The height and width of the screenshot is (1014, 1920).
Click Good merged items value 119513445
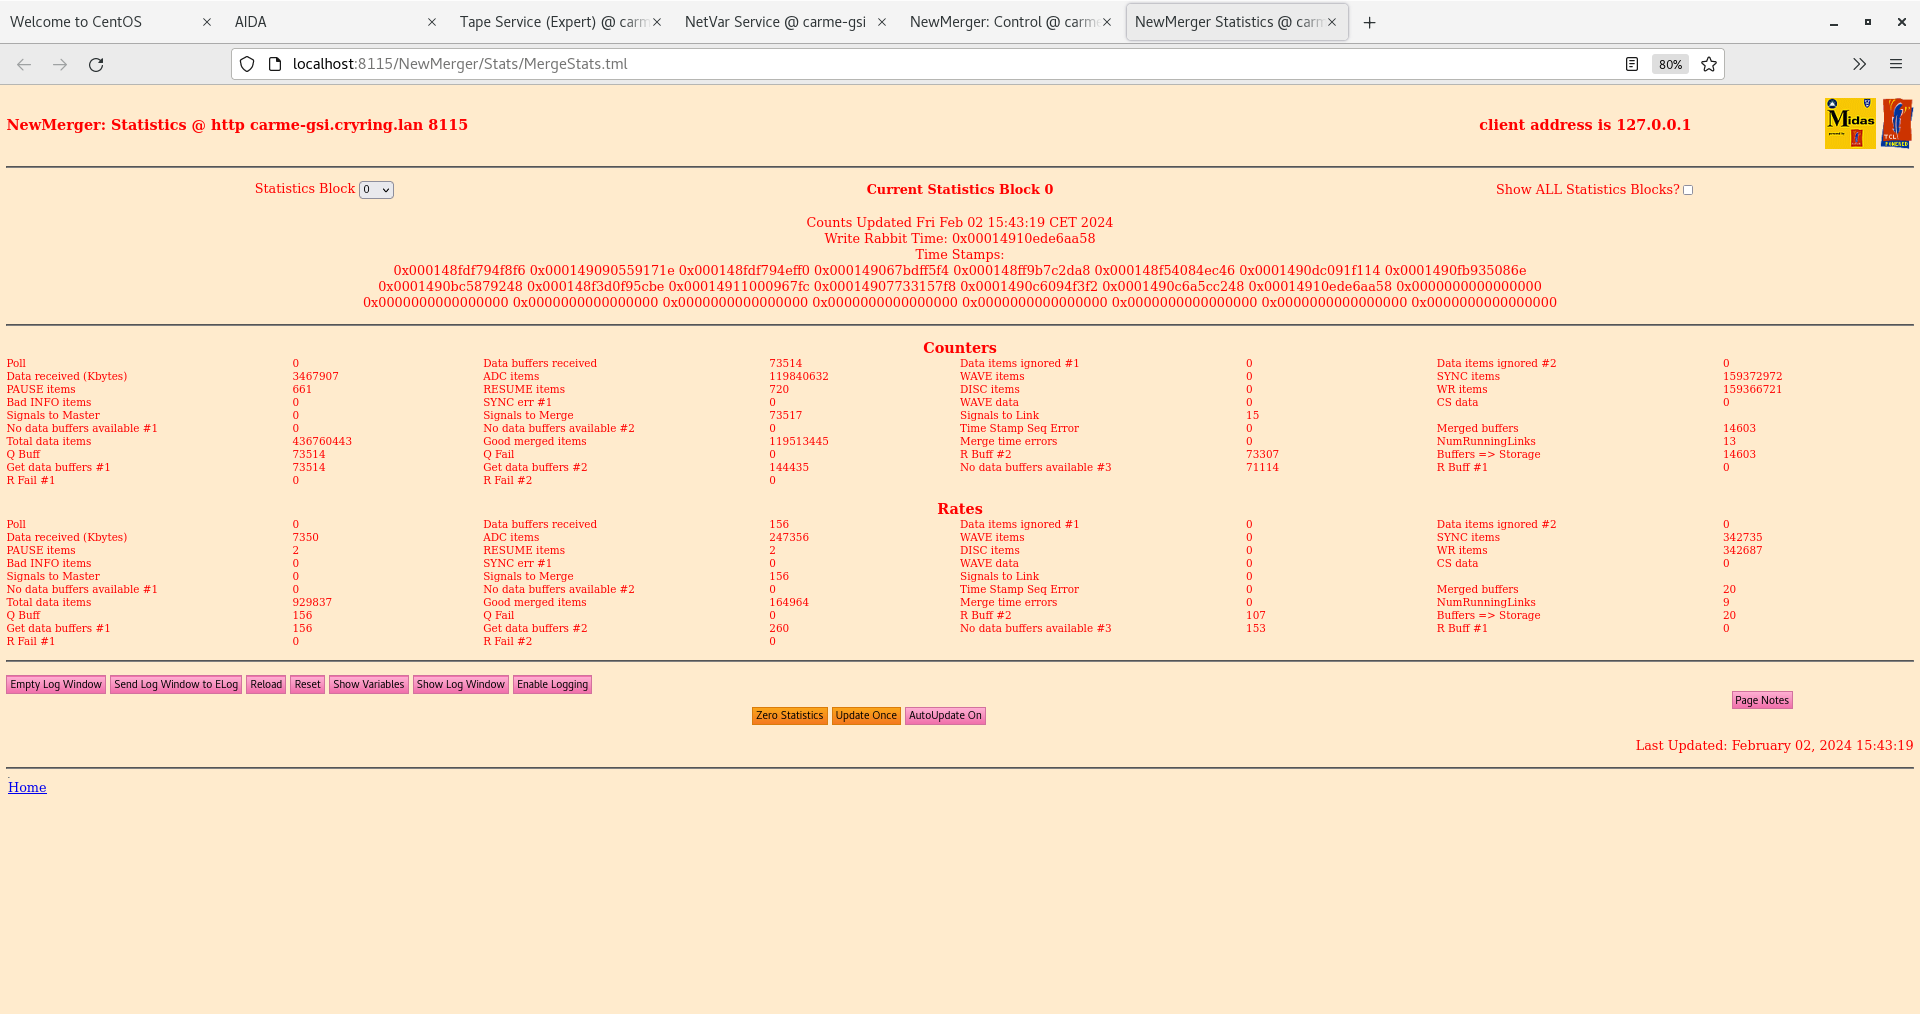[x=799, y=442]
